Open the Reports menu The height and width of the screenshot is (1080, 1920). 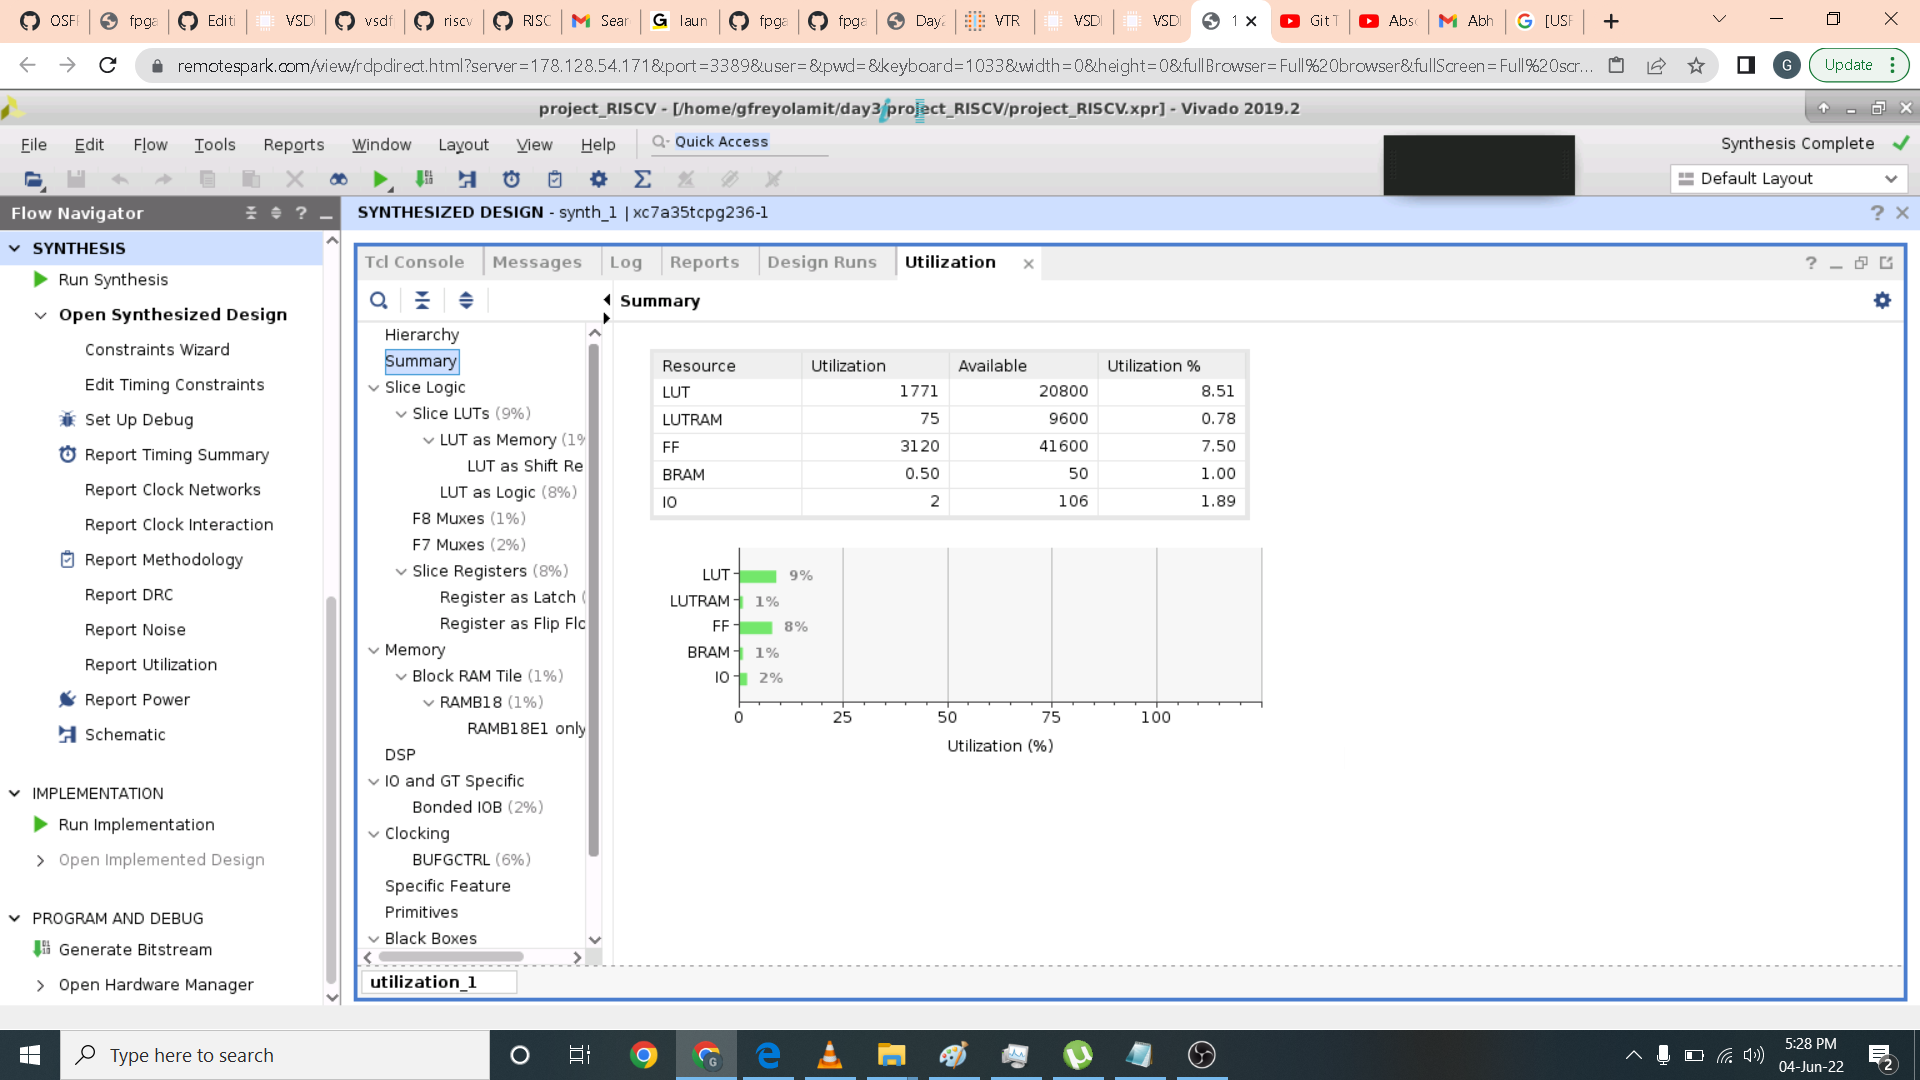tap(293, 145)
